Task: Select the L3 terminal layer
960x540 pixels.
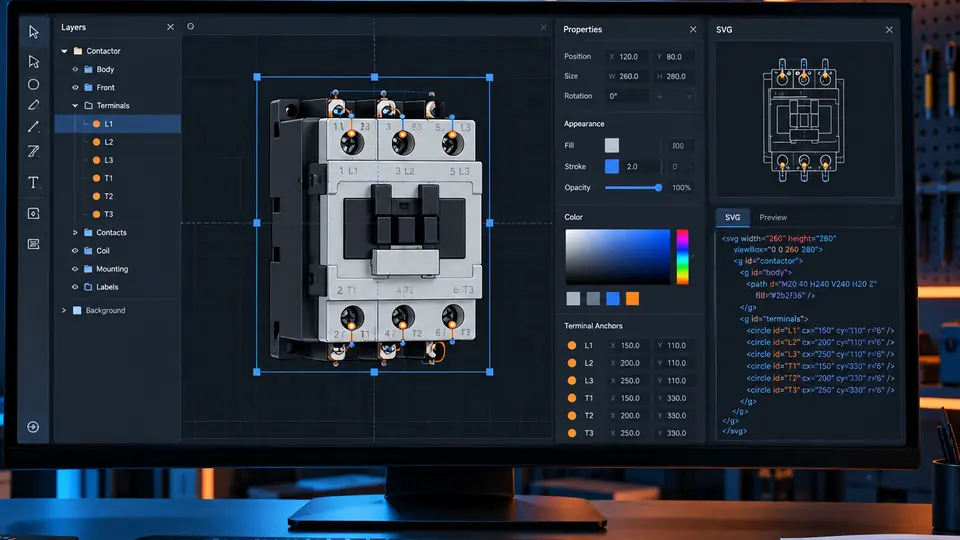Action: point(118,160)
